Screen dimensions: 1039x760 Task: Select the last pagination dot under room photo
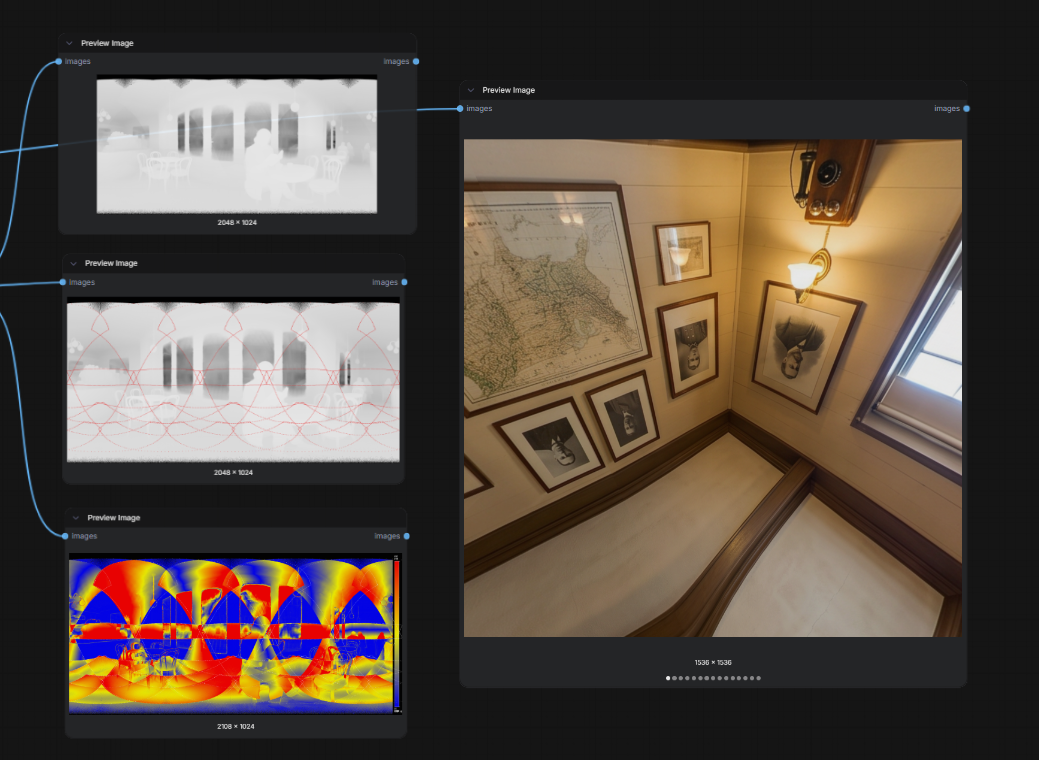tap(759, 678)
